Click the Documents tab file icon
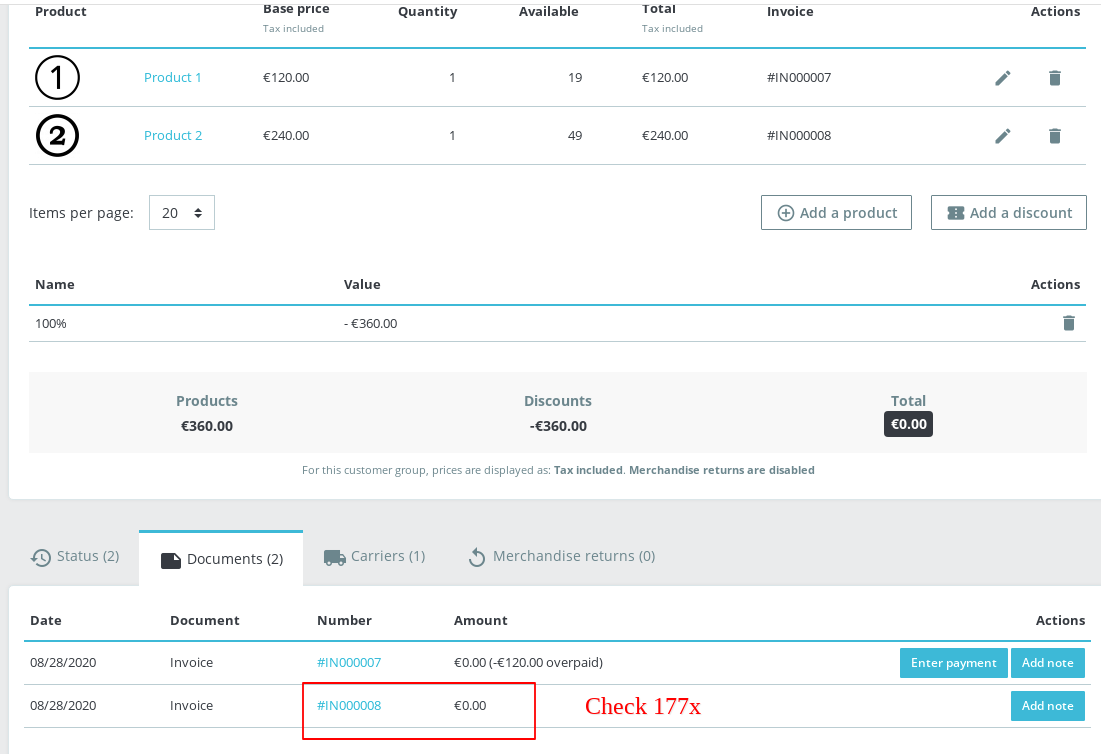The width and height of the screenshot is (1101, 754). click(x=171, y=560)
